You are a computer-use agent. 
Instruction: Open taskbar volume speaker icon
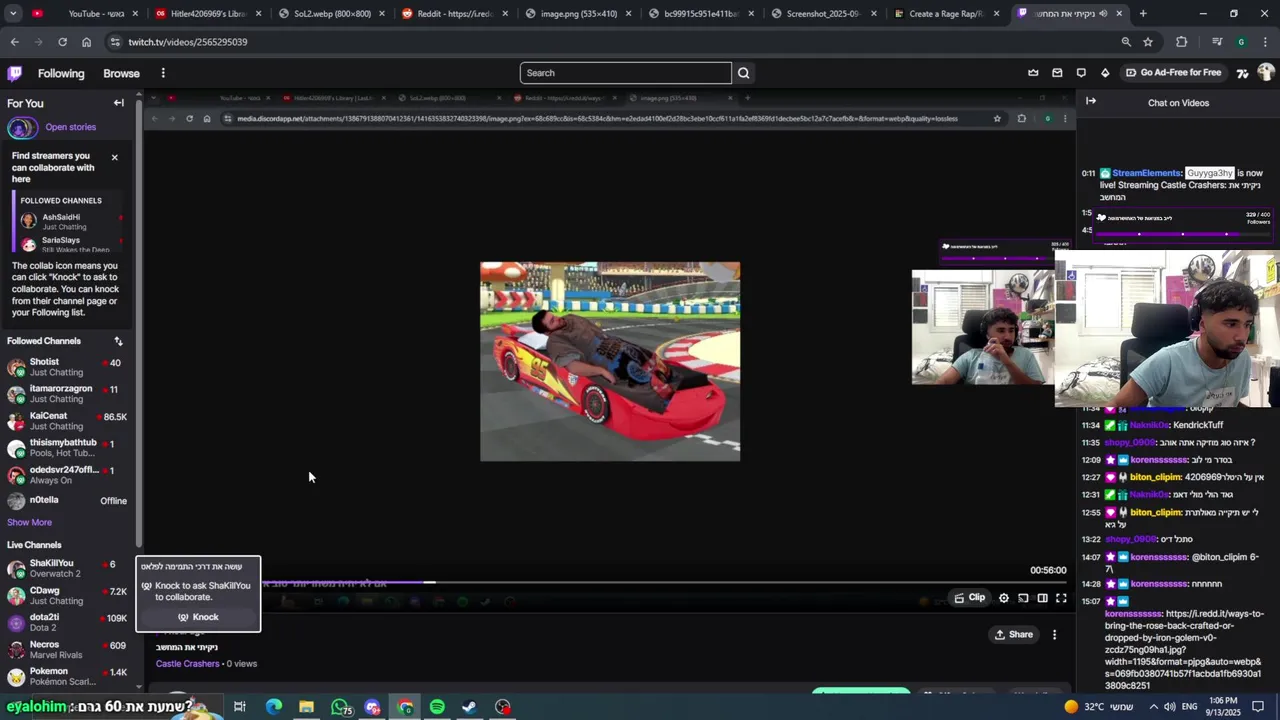point(1170,707)
